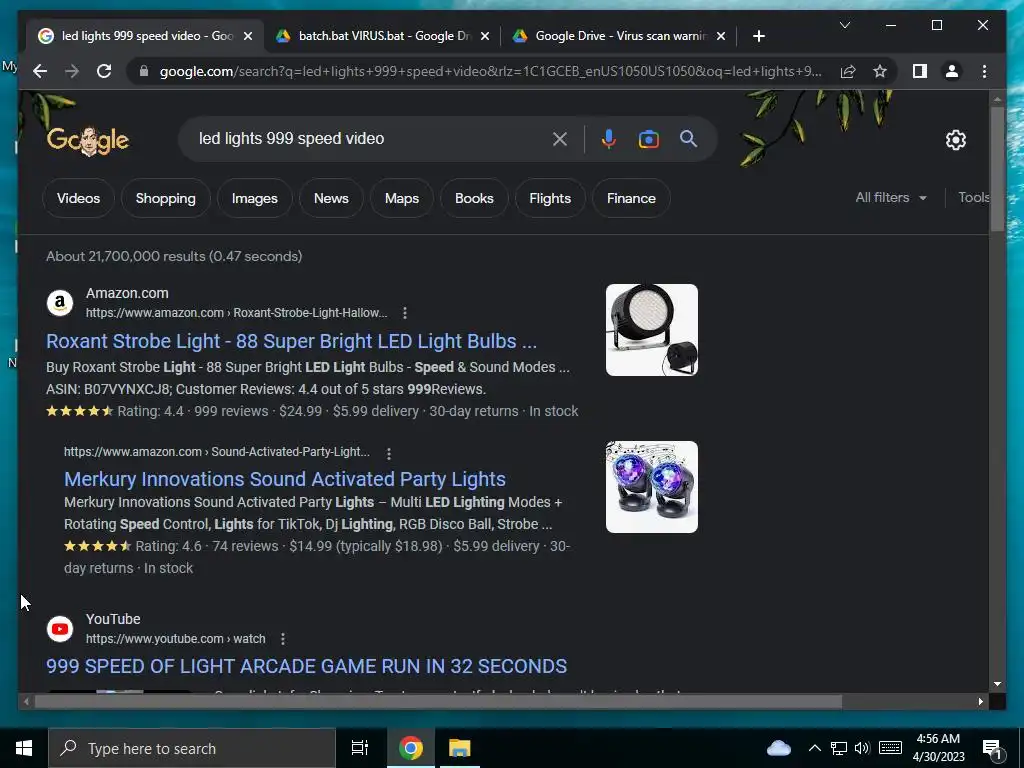Bookmark this tab with star icon
This screenshot has height=768, width=1024.
[x=880, y=71]
